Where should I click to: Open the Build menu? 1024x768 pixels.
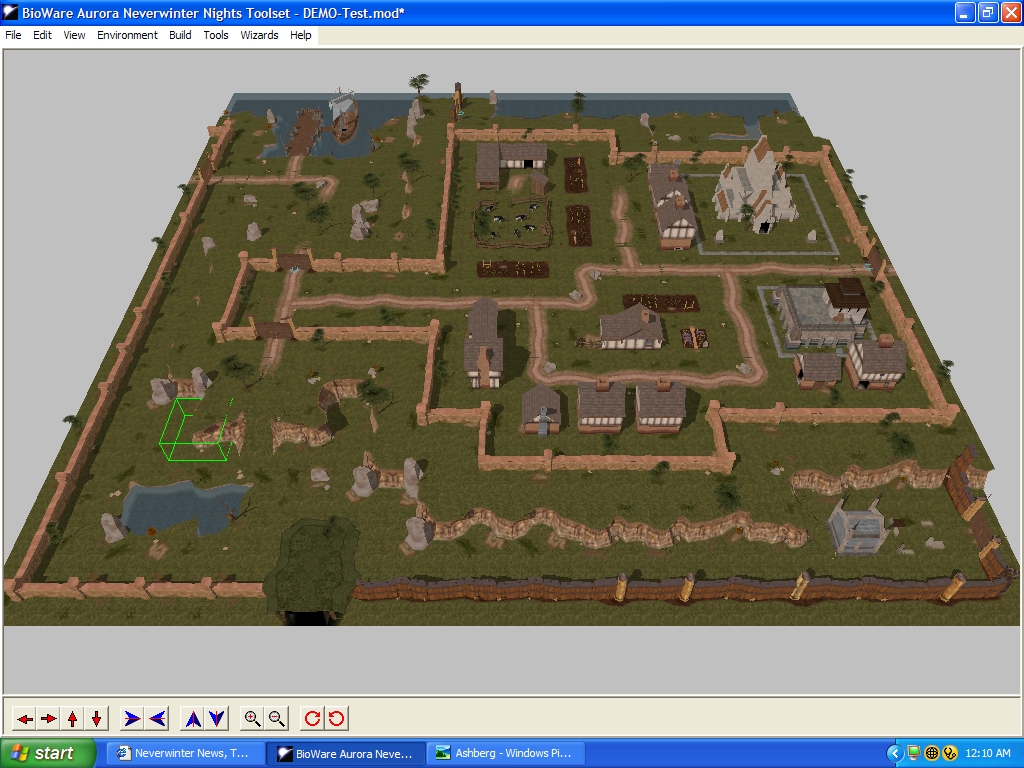pos(180,35)
